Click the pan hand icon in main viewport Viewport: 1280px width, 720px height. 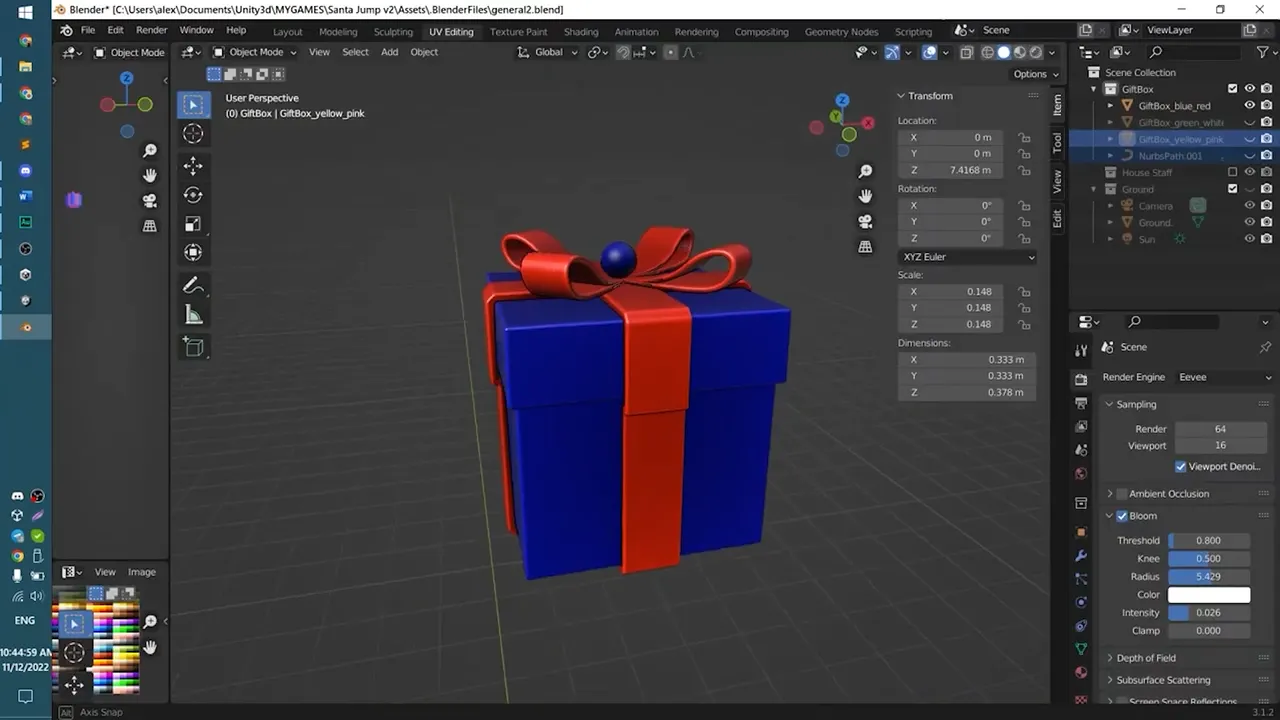866,196
